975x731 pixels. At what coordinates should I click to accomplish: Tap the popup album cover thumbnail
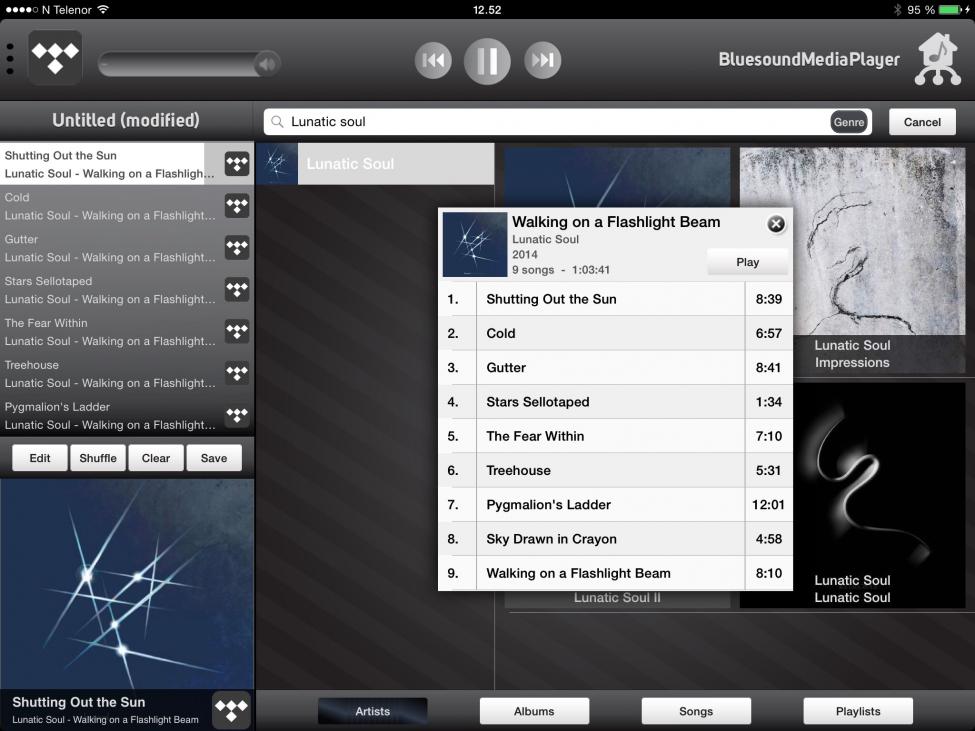point(474,244)
